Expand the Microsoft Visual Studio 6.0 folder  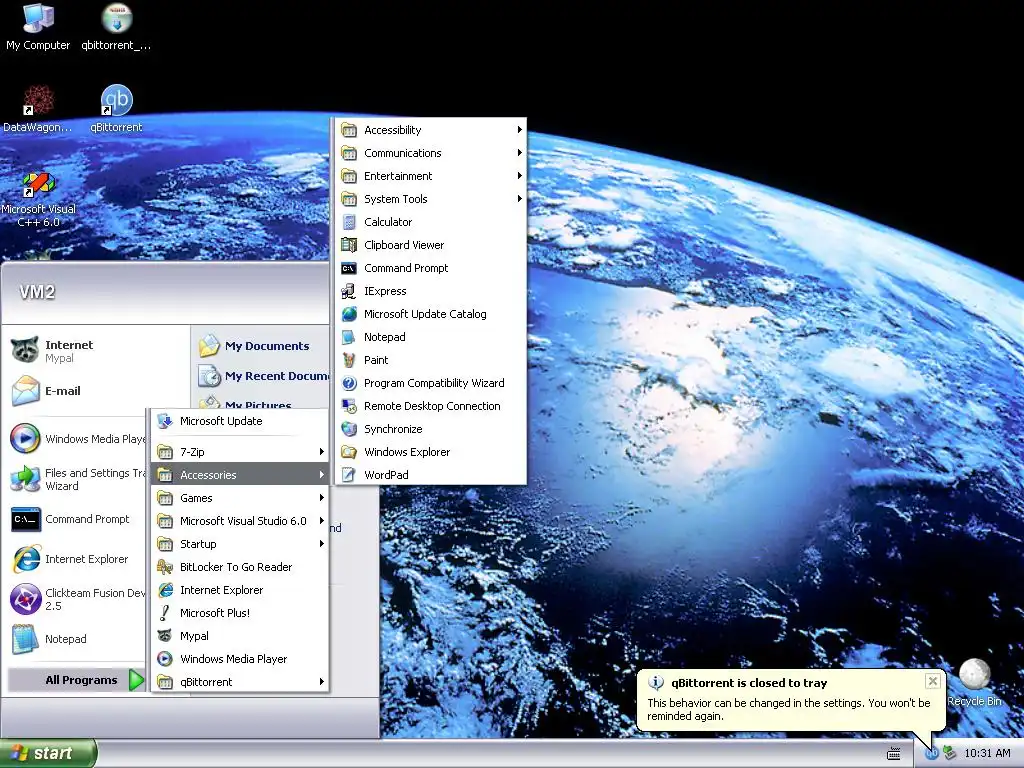click(240, 521)
